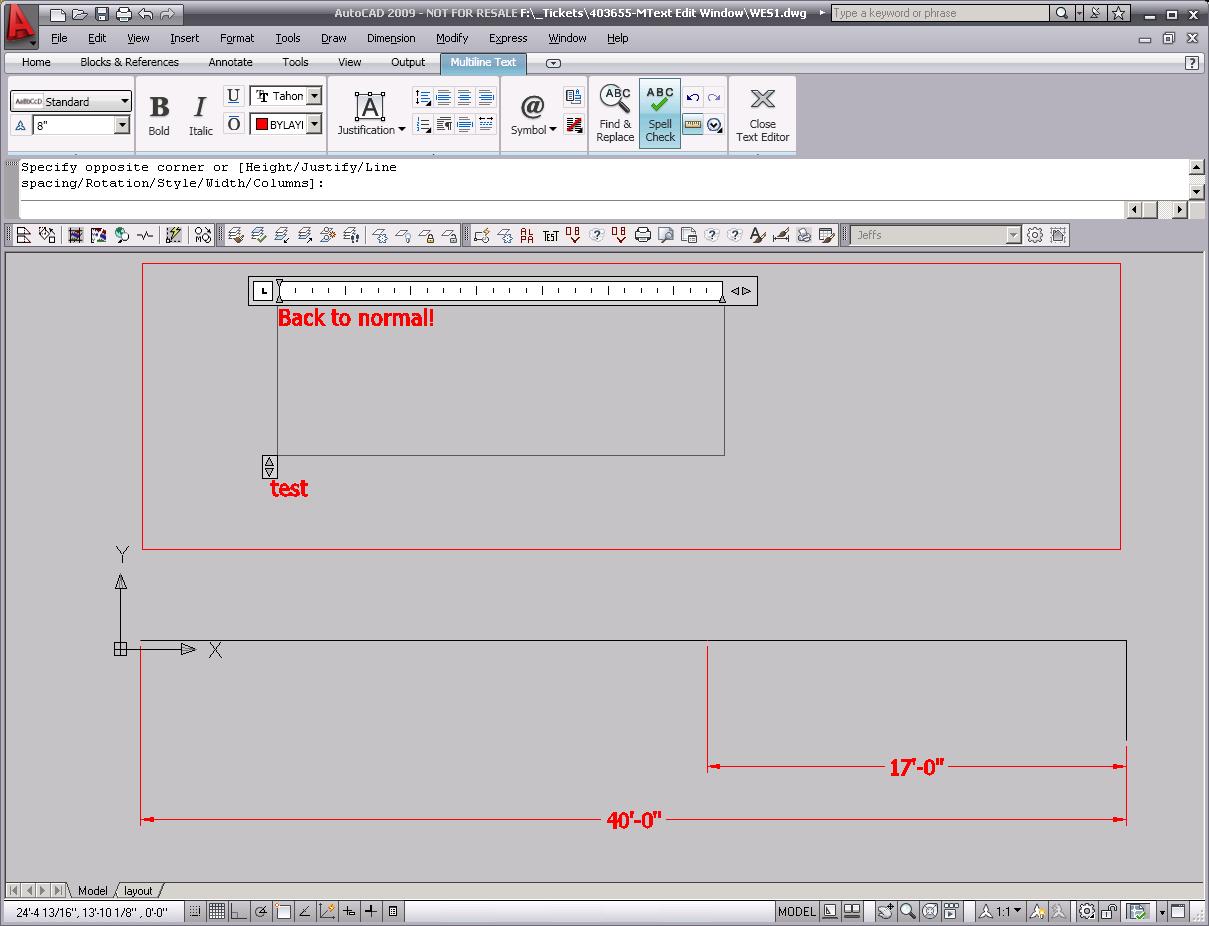Open the ribbon Help question mark

tap(1191, 62)
